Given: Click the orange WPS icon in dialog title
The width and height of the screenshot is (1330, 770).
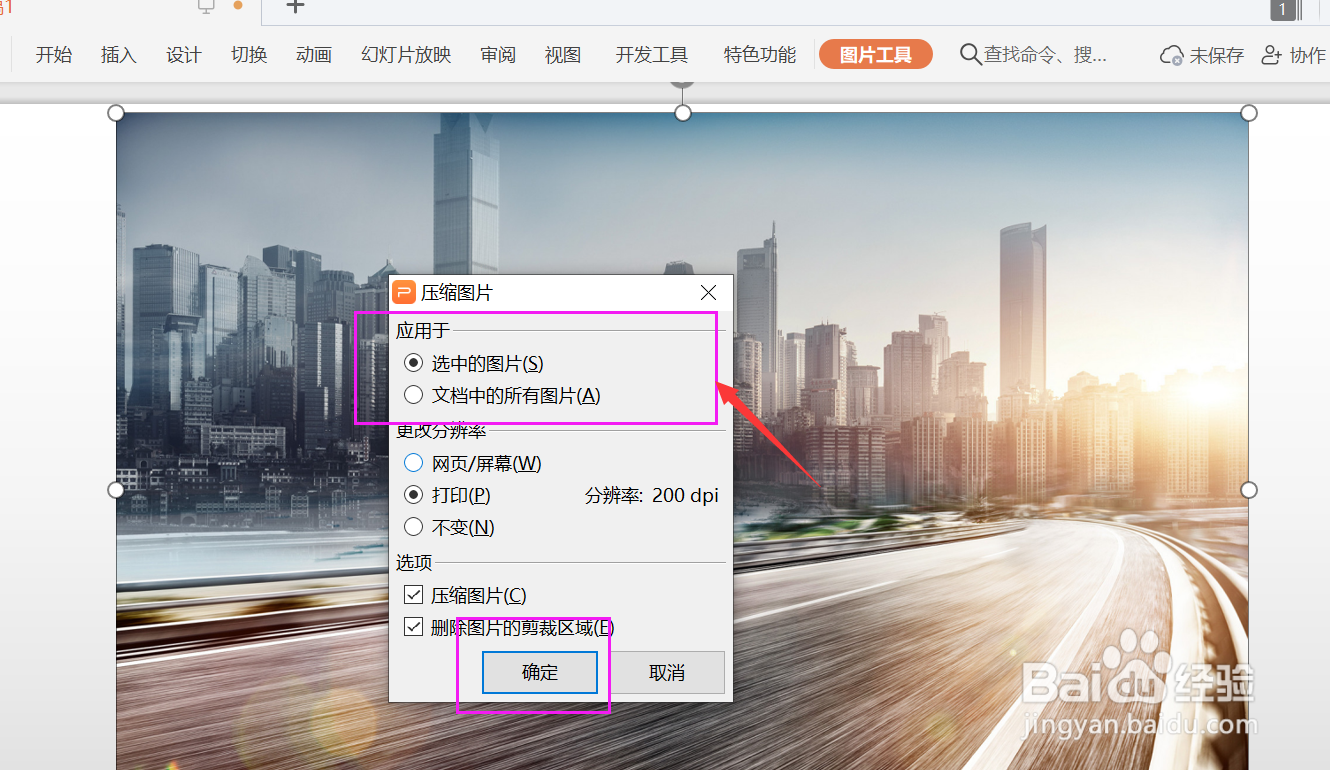Looking at the screenshot, I should [x=404, y=292].
